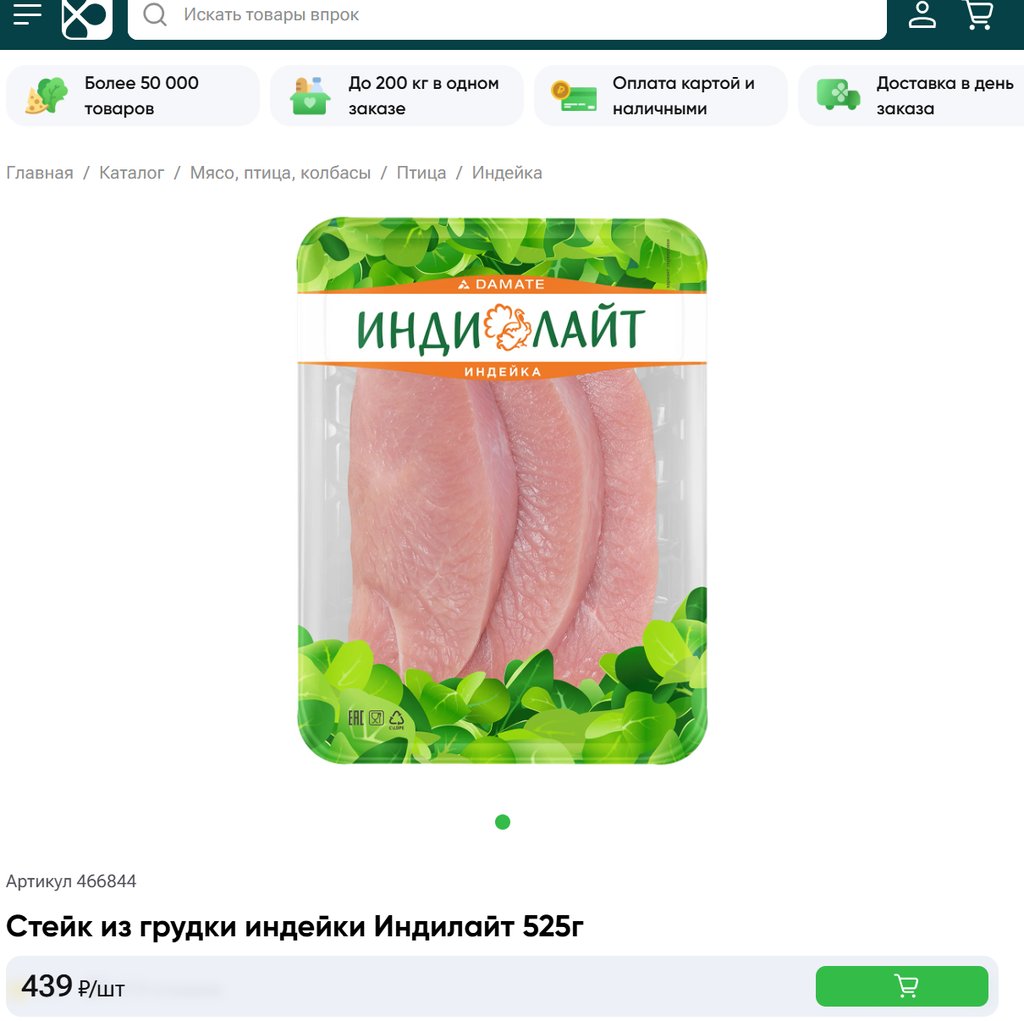Open 'Мясо, птица, колбасы' breadcrumb
The image size is (1024, 1021).
pos(280,173)
